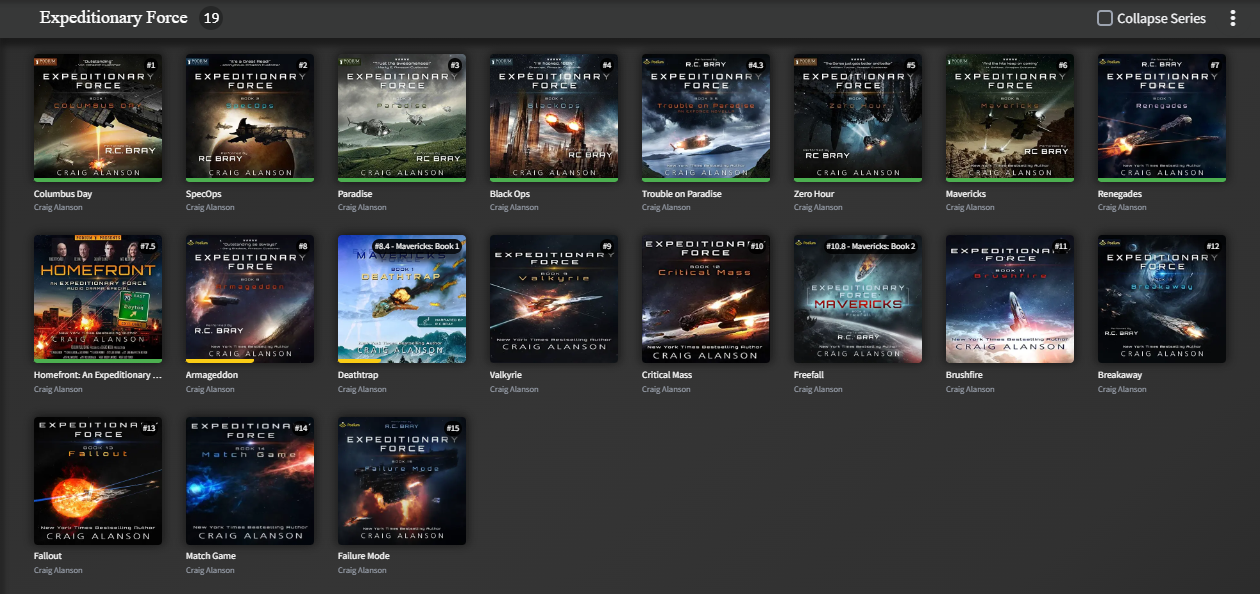Toggle the Collapse Series checkbox
This screenshot has height=594, width=1260.
(x=1105, y=18)
